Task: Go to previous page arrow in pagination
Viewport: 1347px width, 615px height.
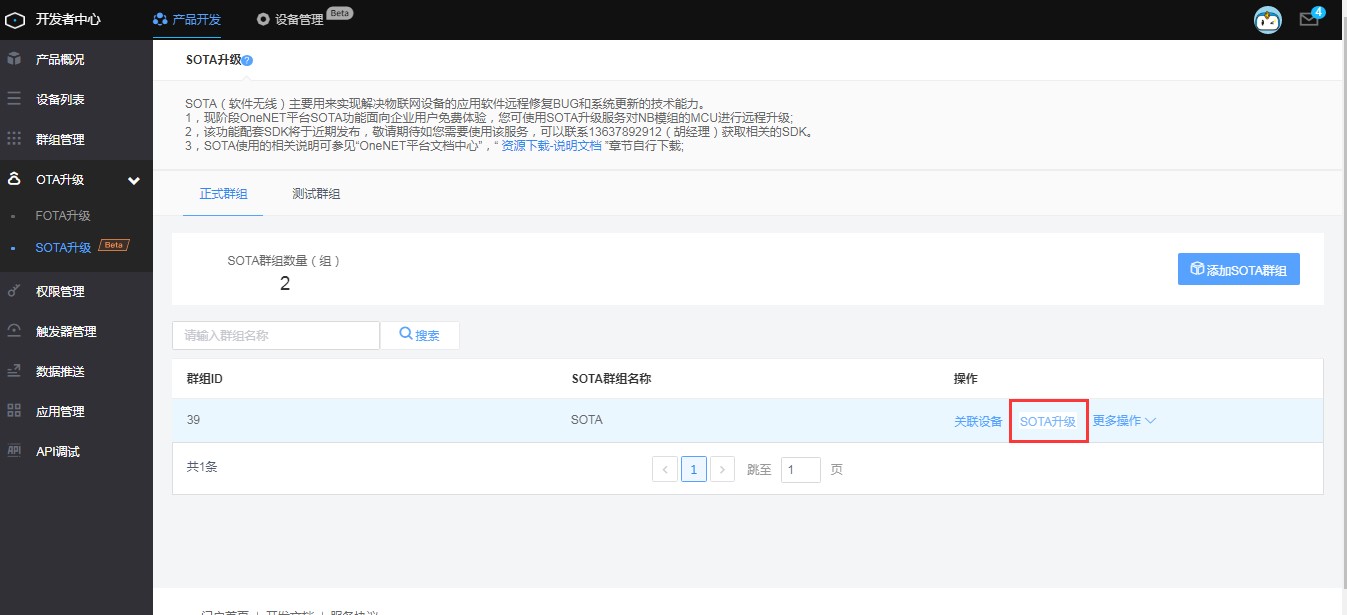Action: pos(665,469)
